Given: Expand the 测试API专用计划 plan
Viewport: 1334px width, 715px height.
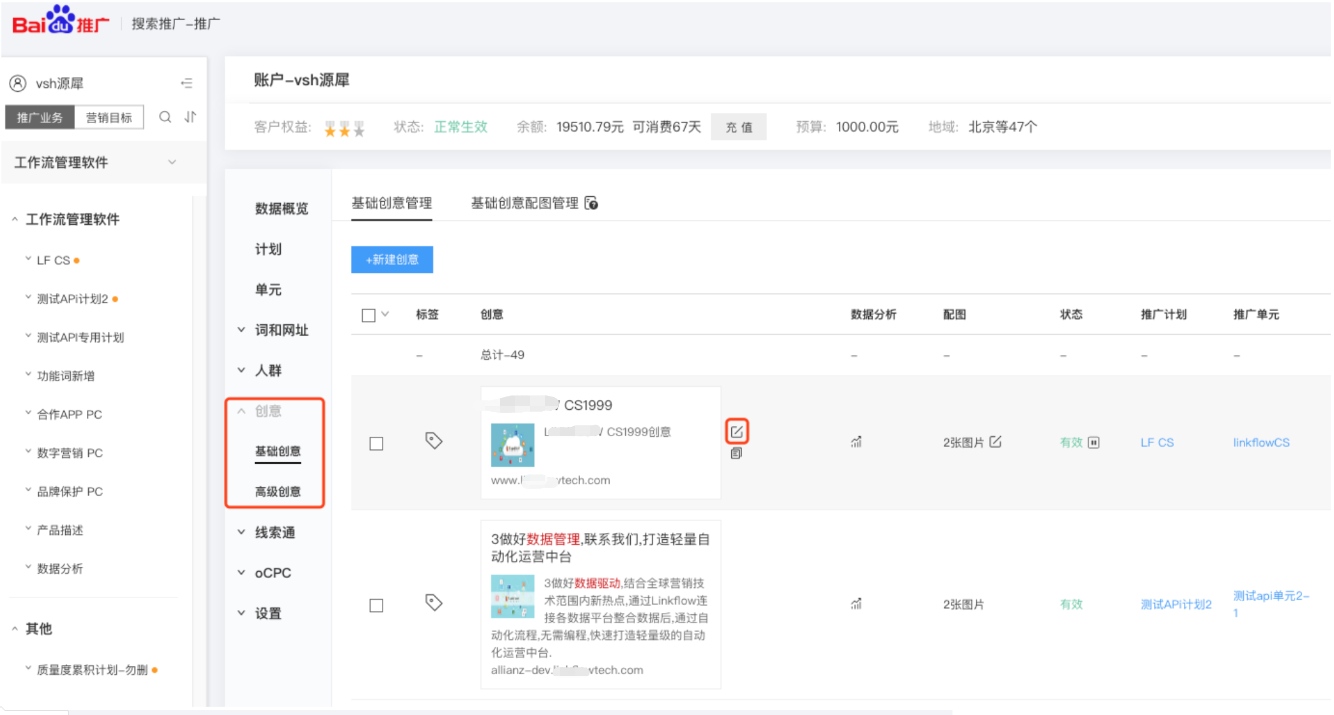Looking at the screenshot, I should pos(28,337).
